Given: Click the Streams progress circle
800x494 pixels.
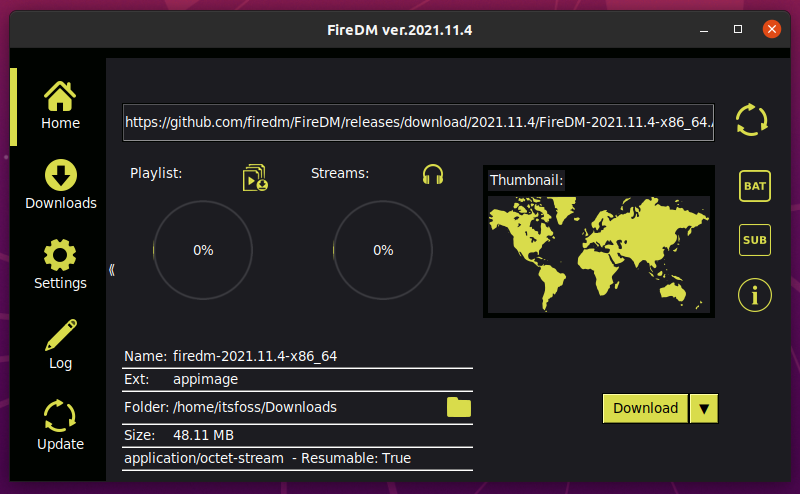Looking at the screenshot, I should point(383,250).
